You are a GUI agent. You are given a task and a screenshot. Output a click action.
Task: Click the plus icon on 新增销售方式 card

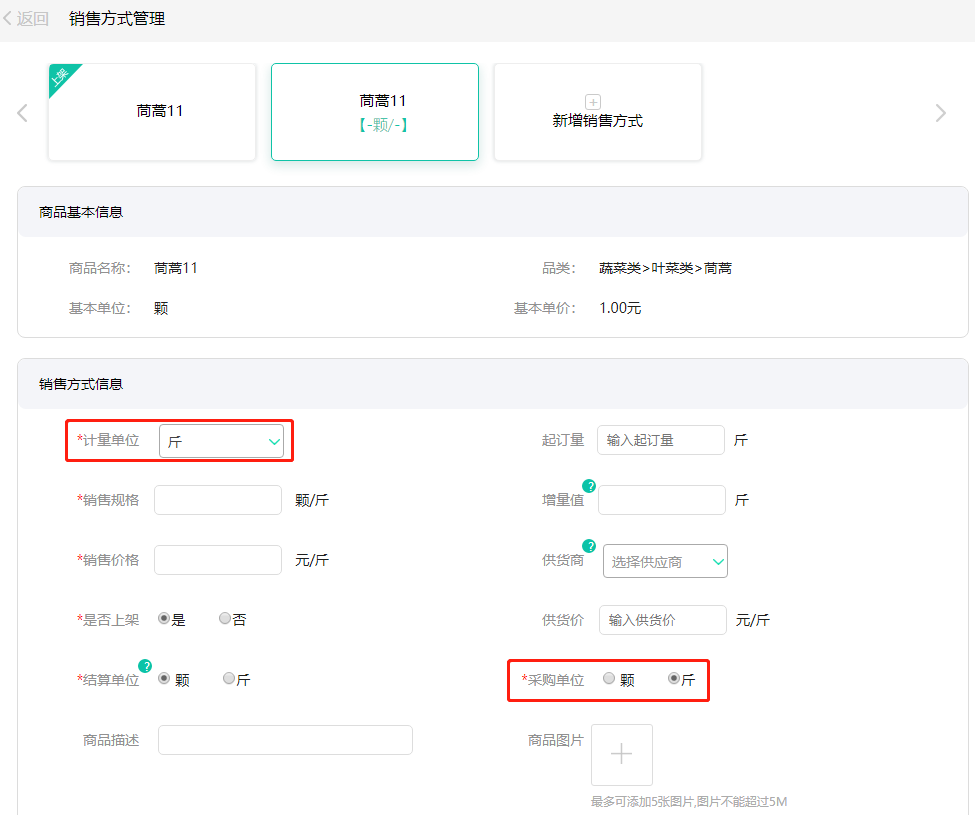[593, 101]
